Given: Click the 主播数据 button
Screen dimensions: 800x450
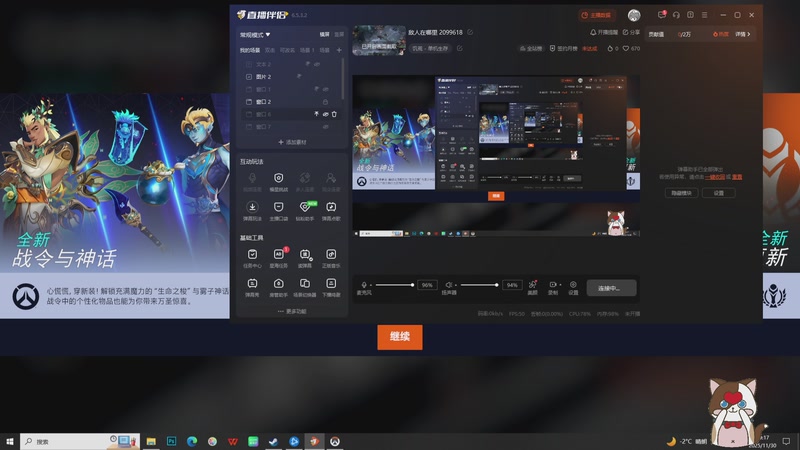Looking at the screenshot, I should [596, 15].
